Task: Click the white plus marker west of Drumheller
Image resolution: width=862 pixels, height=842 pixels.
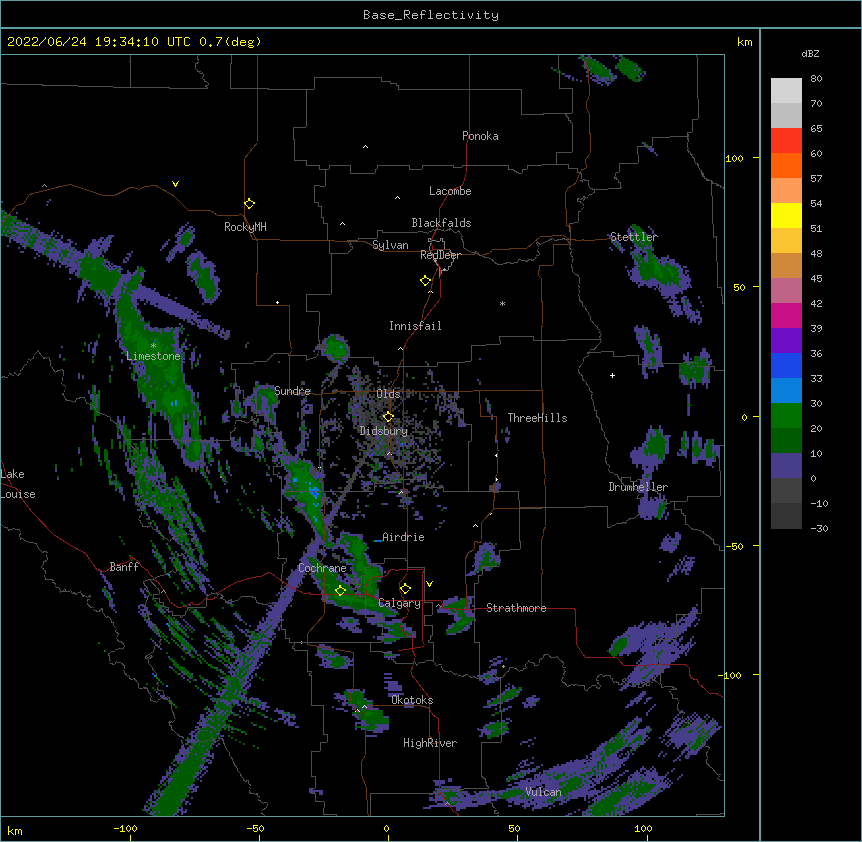Action: tap(612, 375)
